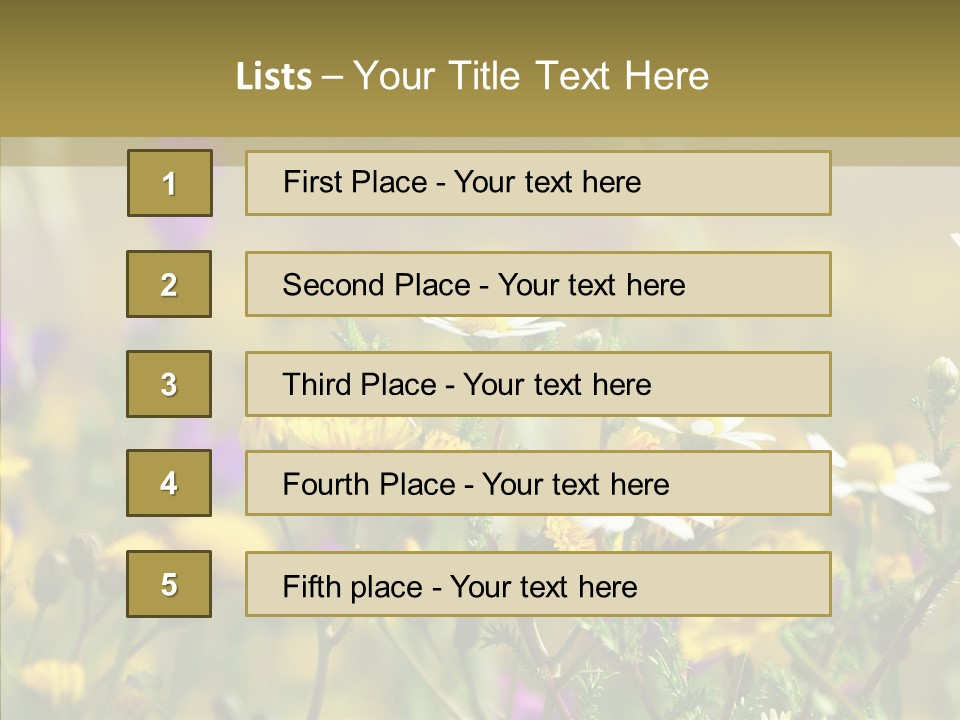Click 'Your Title Text Here' in the title
960x720 pixels.
(x=530, y=77)
